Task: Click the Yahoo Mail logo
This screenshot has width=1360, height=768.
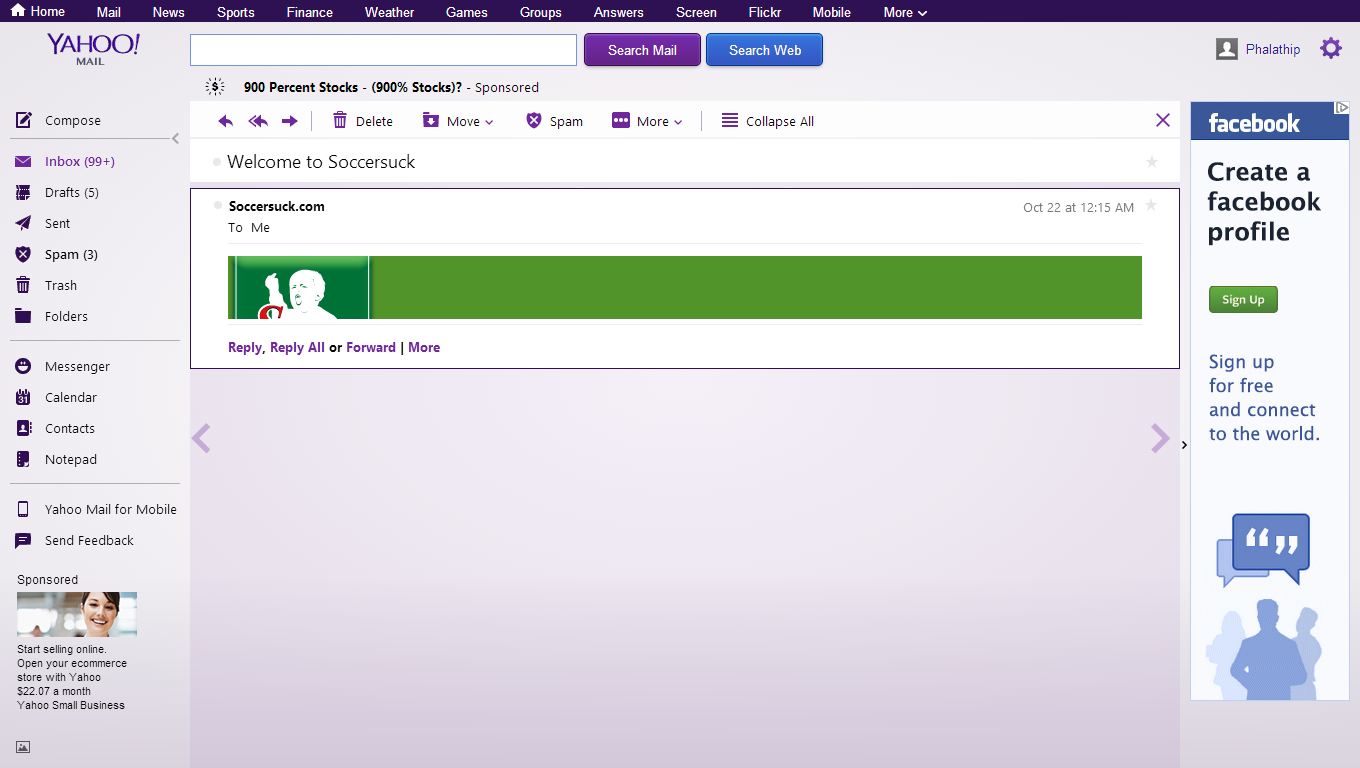Action: click(93, 48)
